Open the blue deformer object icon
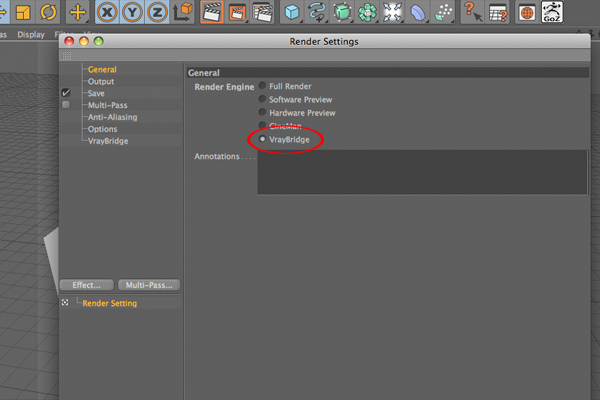The width and height of the screenshot is (600, 400). pyautogui.click(x=417, y=12)
